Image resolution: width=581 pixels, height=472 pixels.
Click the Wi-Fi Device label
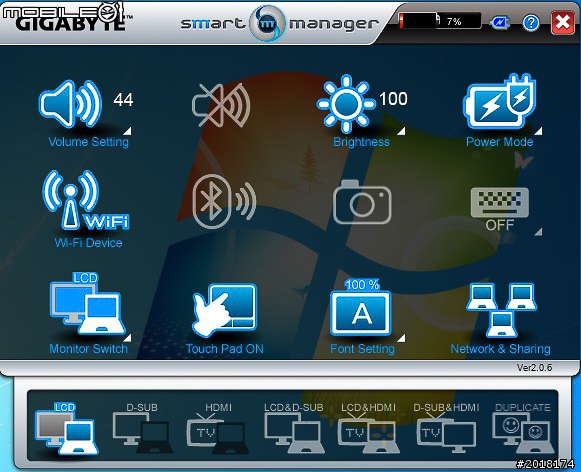88,243
